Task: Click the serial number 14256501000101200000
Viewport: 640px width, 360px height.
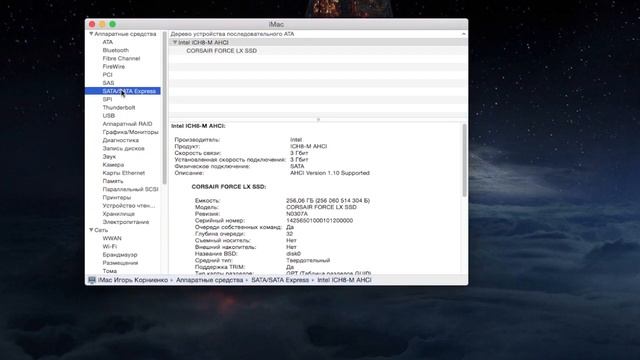Action: pos(319,220)
